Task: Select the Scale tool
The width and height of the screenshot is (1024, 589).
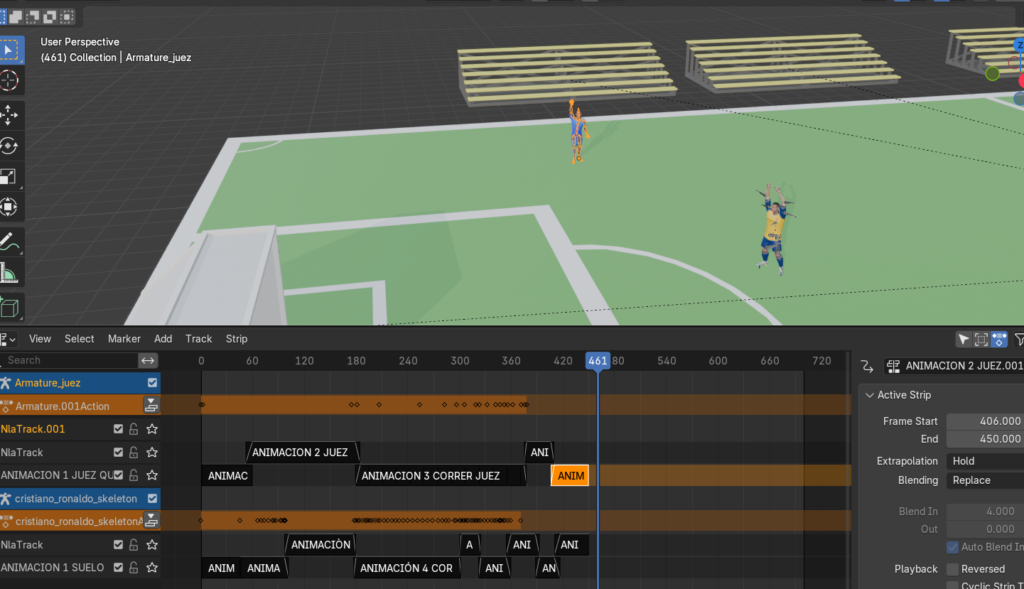Action: 11,177
